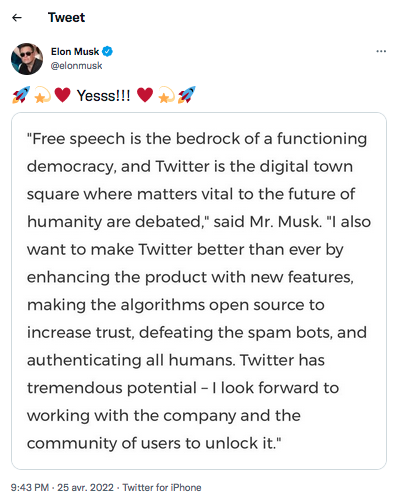Click the first rocket emoji before Yesss
Viewport: 398px width, 504px height.
point(21,95)
